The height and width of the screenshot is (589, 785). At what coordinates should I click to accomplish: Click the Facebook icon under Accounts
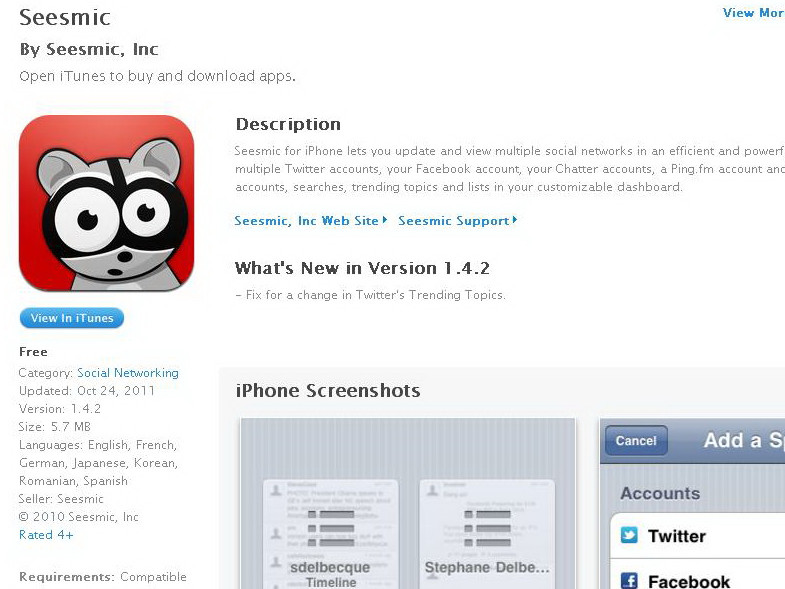pos(629,581)
